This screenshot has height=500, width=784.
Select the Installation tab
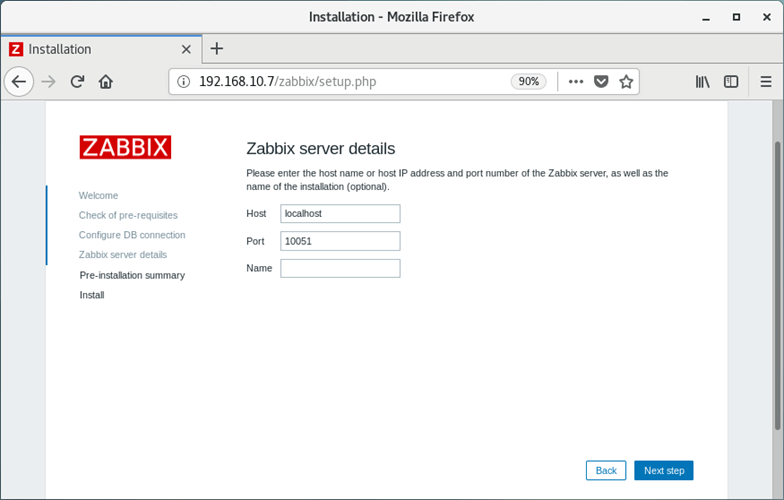(102, 49)
